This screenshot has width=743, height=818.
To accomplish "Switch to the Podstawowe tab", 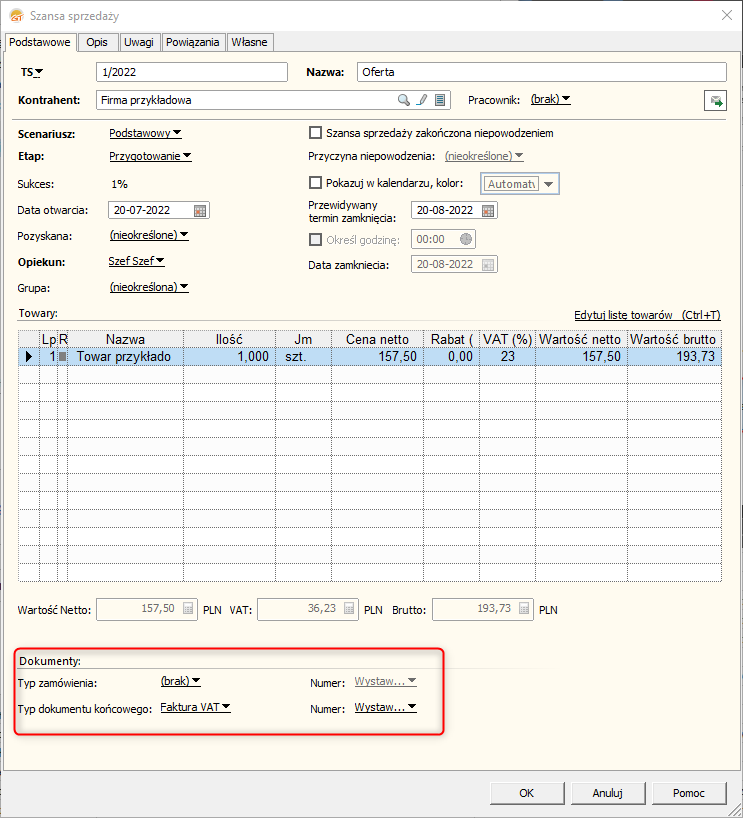I will [40, 42].
